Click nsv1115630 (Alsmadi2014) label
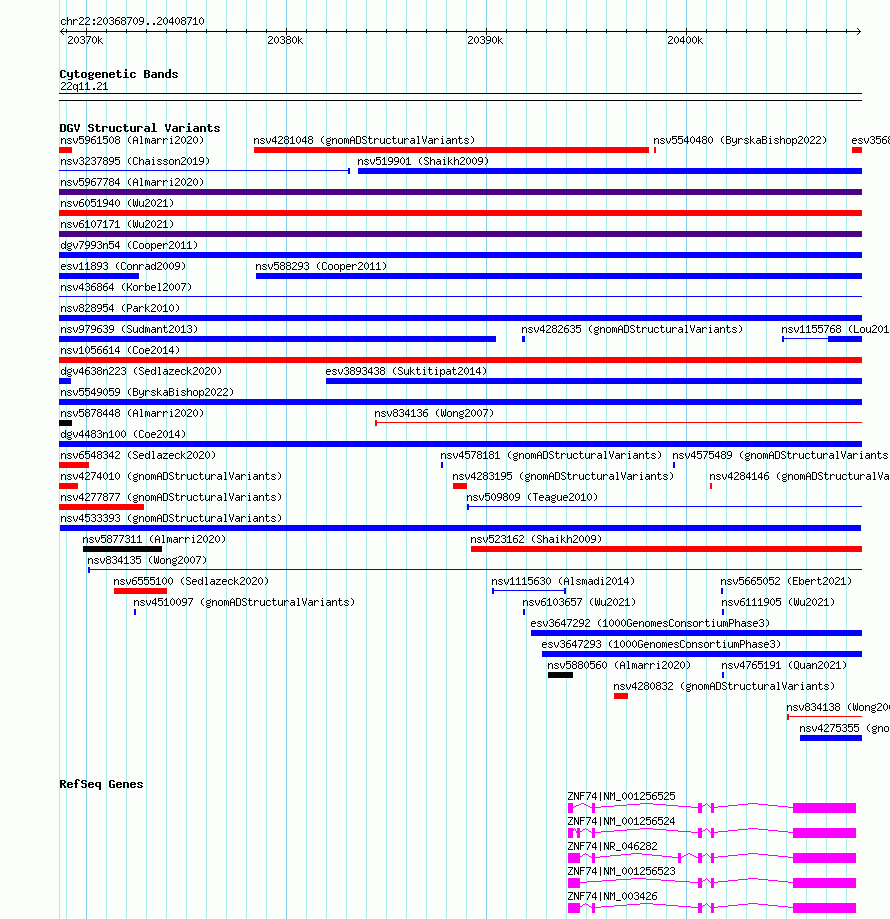 (563, 581)
